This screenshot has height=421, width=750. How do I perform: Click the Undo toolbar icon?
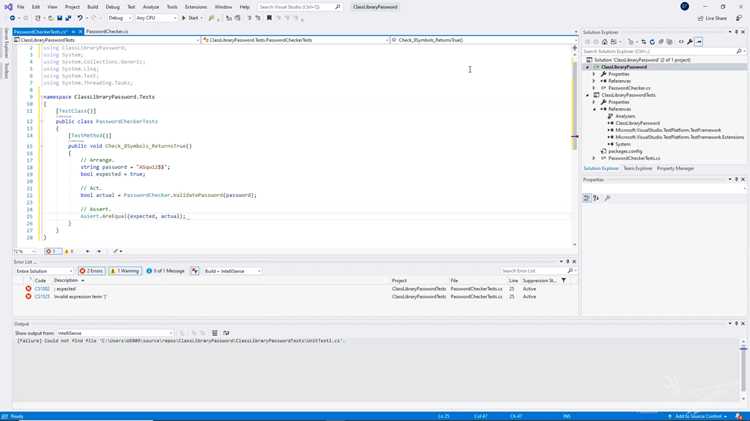click(80, 18)
